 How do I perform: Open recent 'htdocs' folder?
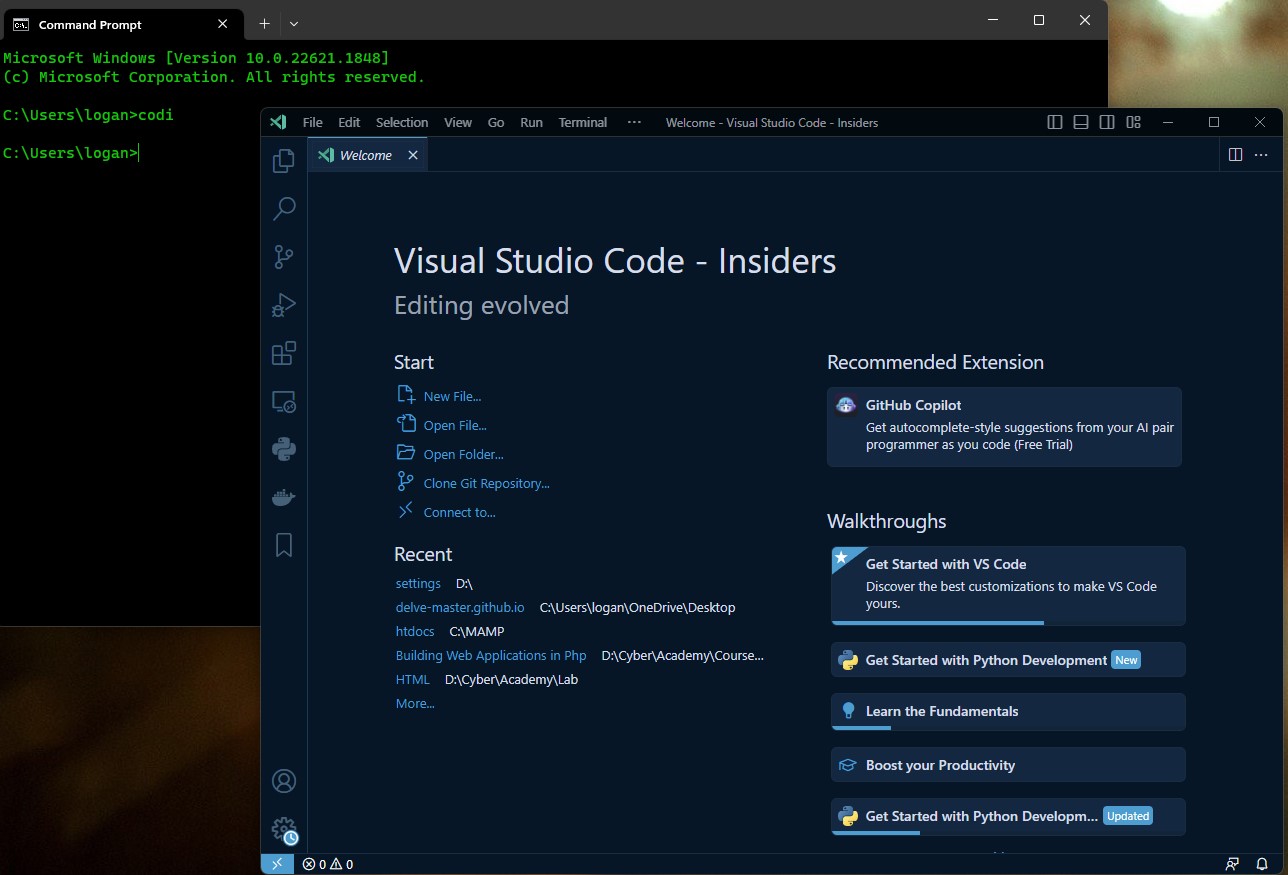[x=415, y=631]
